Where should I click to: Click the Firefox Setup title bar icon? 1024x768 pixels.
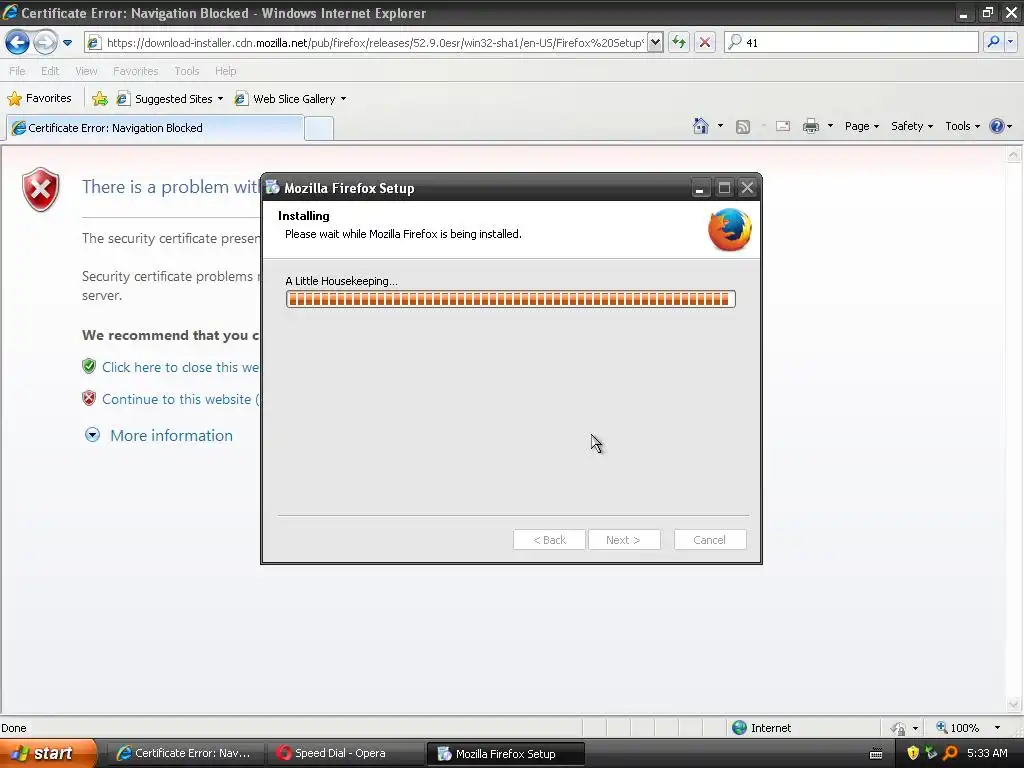272,187
